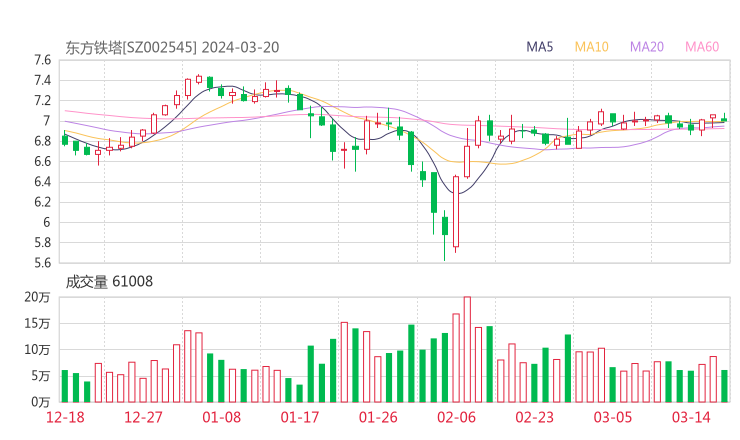Click the last green volume bar at right edge
The width and height of the screenshot is (740, 440).
(724, 386)
